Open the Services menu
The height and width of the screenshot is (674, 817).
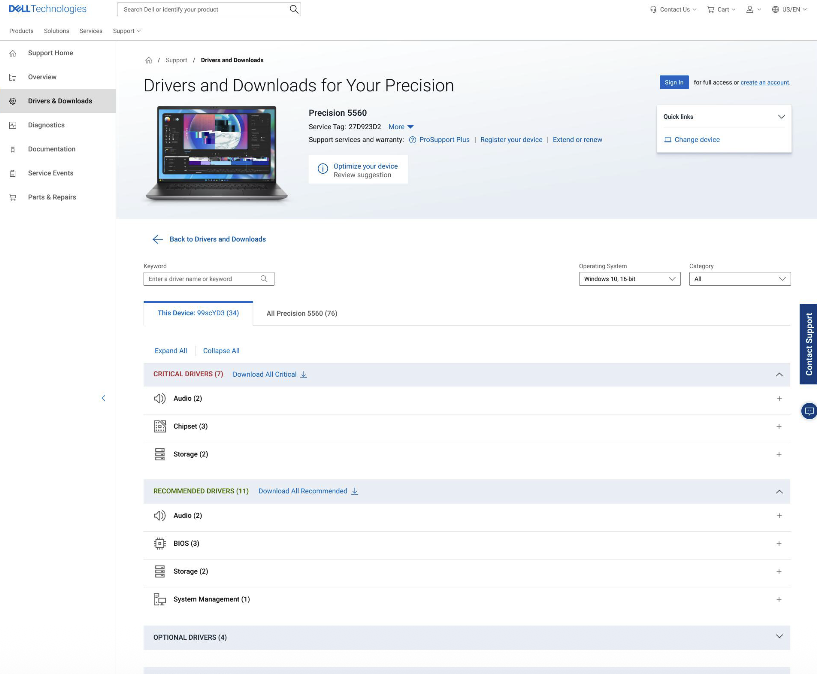pos(91,31)
